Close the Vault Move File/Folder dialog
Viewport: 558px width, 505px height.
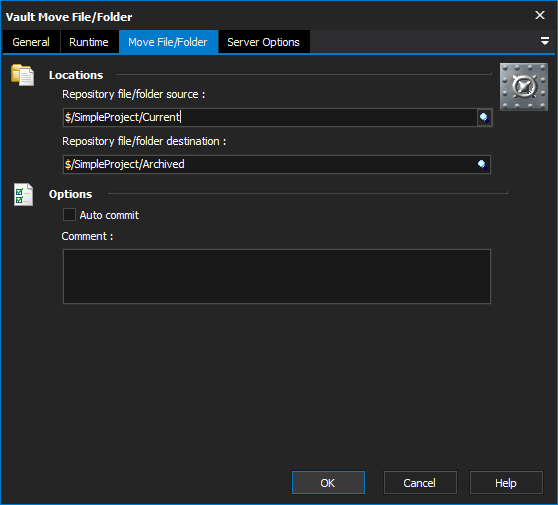(540, 15)
